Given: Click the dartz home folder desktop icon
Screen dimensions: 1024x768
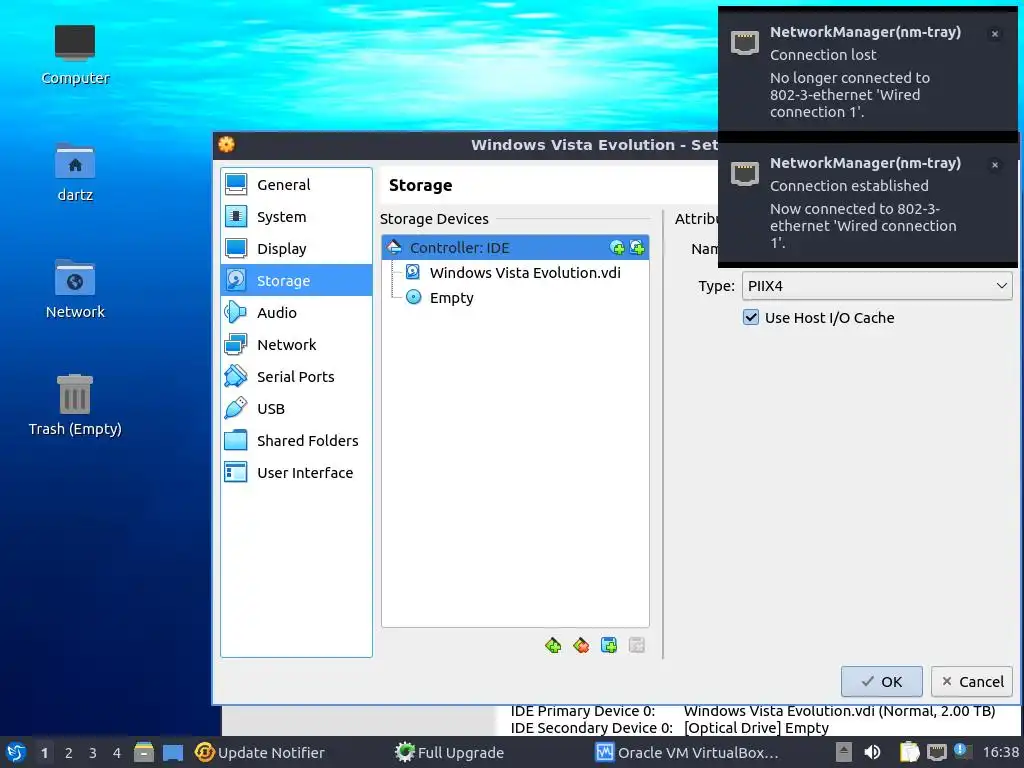Looking at the screenshot, I should (74, 172).
